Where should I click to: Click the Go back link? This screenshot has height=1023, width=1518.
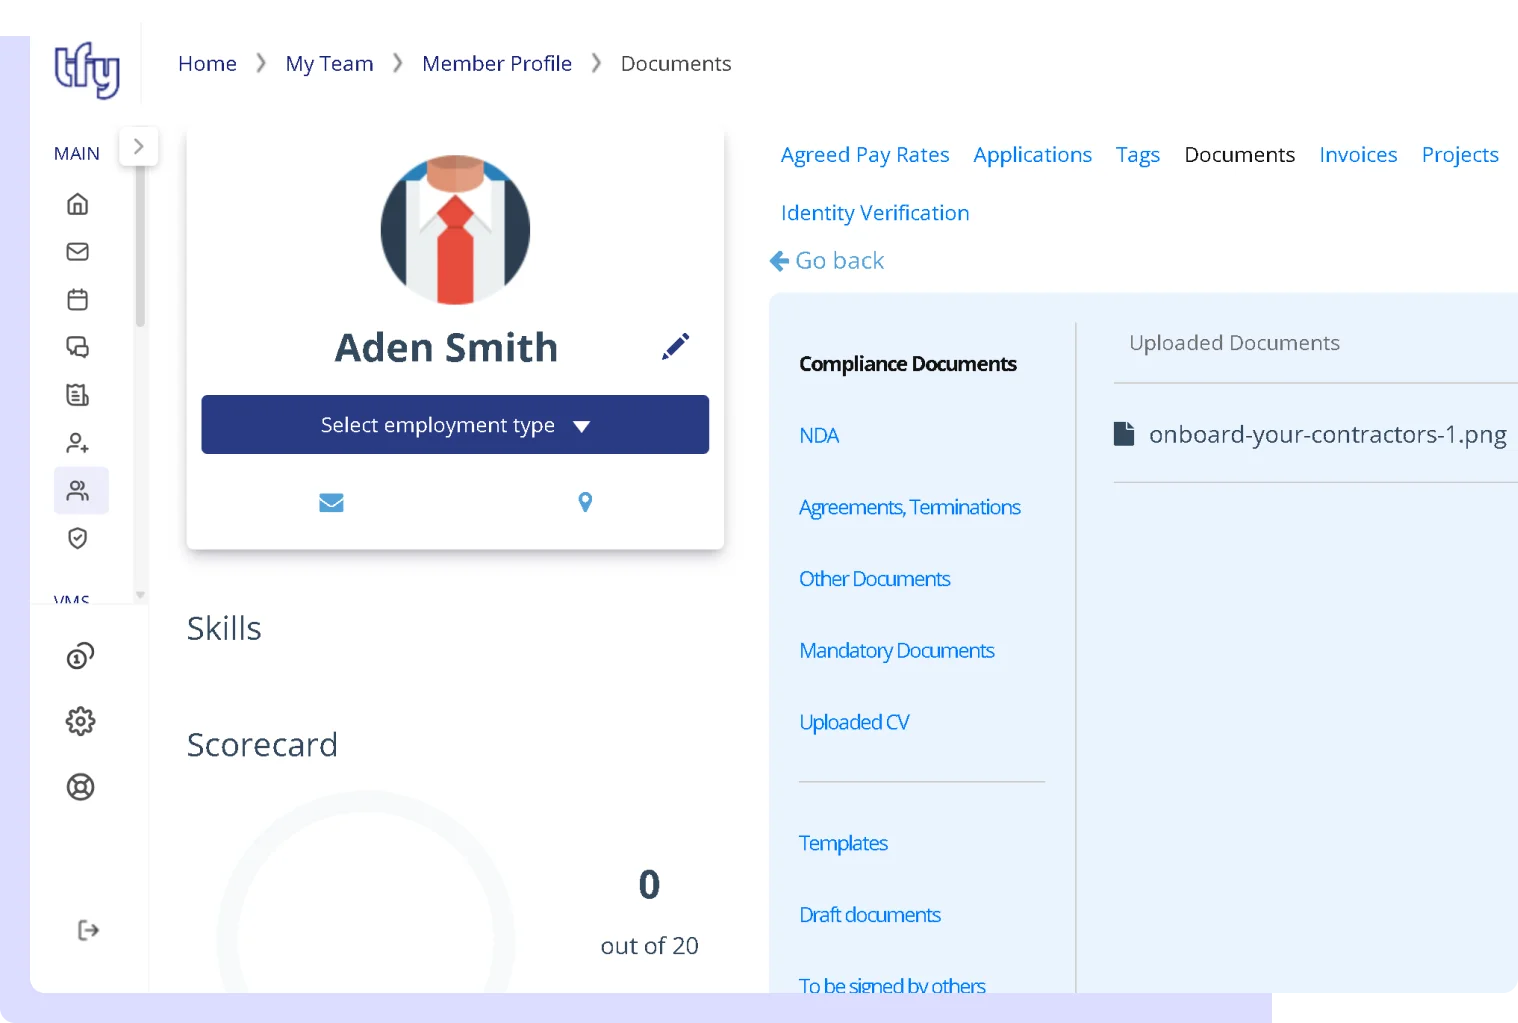[x=827, y=261]
